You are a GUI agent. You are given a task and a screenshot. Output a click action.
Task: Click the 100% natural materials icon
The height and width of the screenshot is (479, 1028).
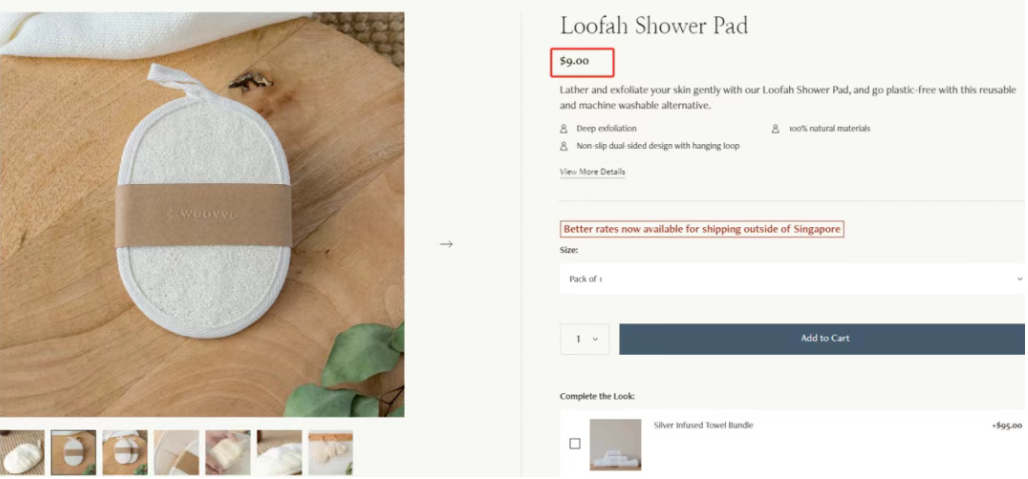click(x=776, y=129)
